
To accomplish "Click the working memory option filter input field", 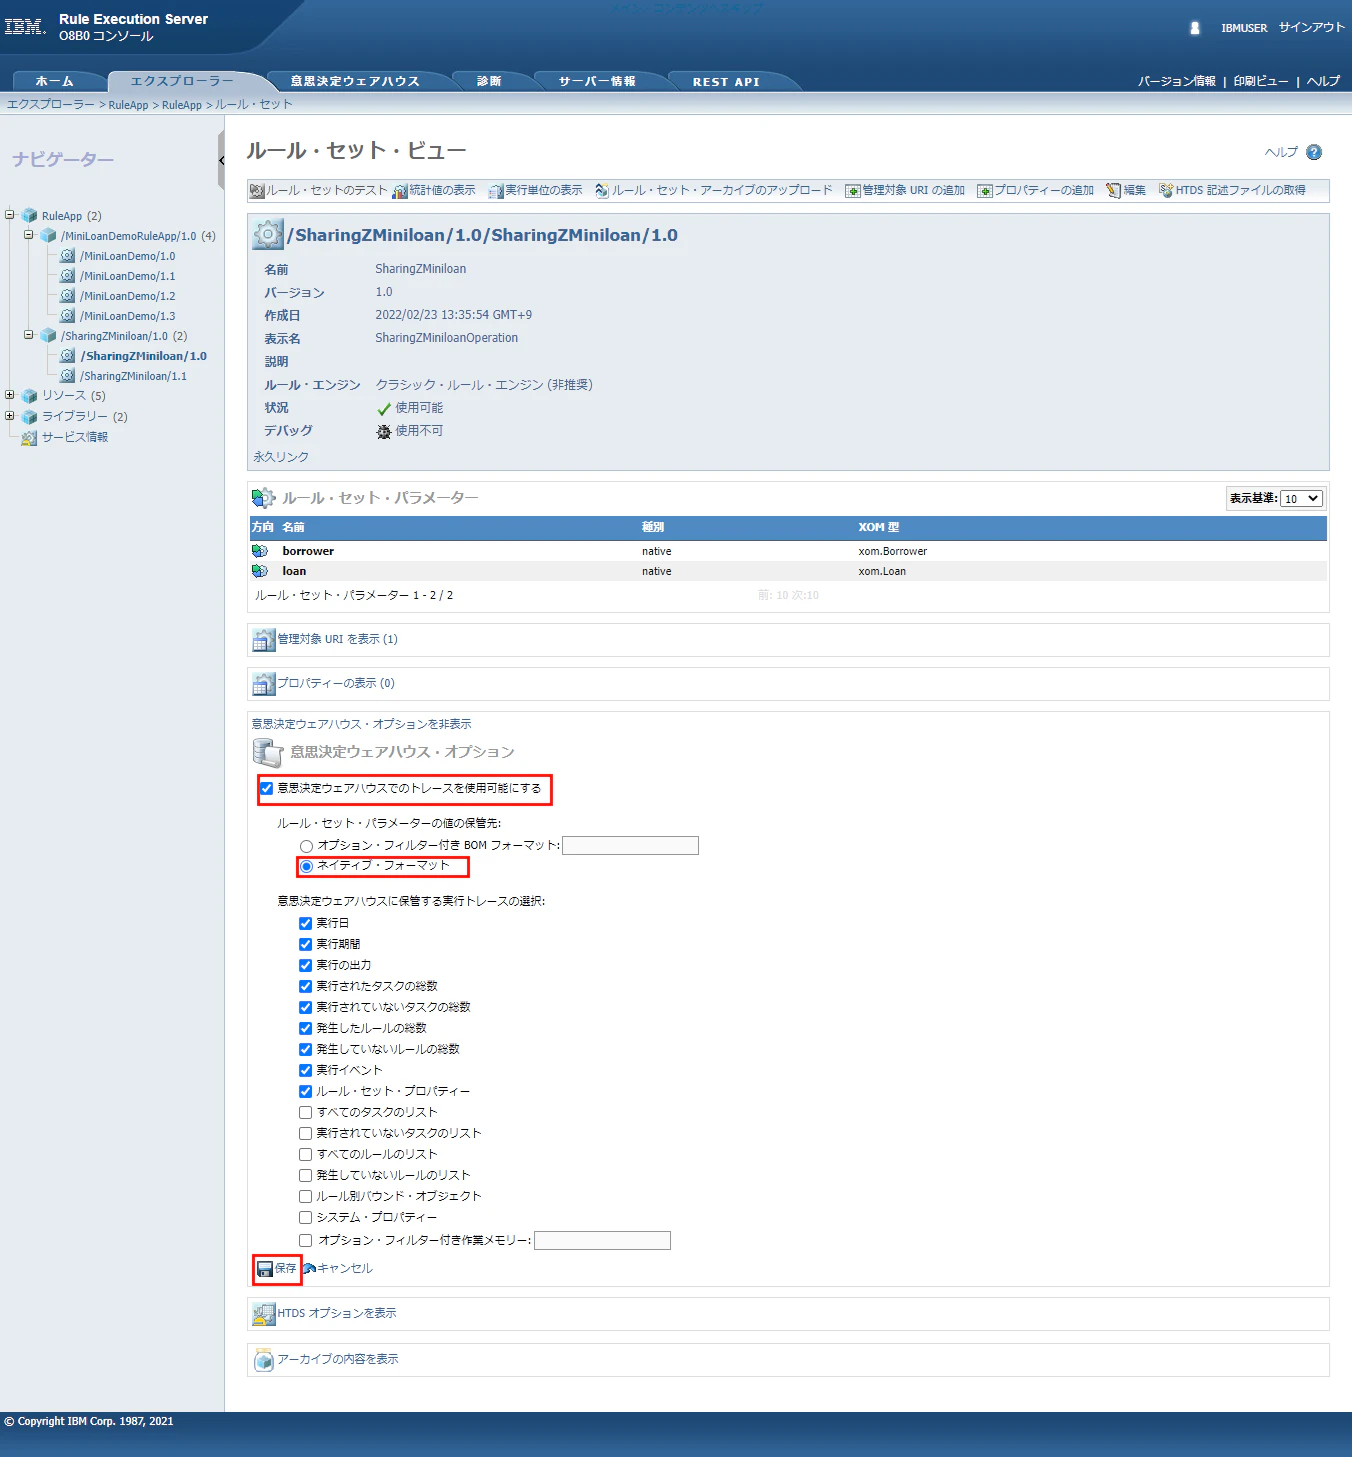I will point(602,1241).
